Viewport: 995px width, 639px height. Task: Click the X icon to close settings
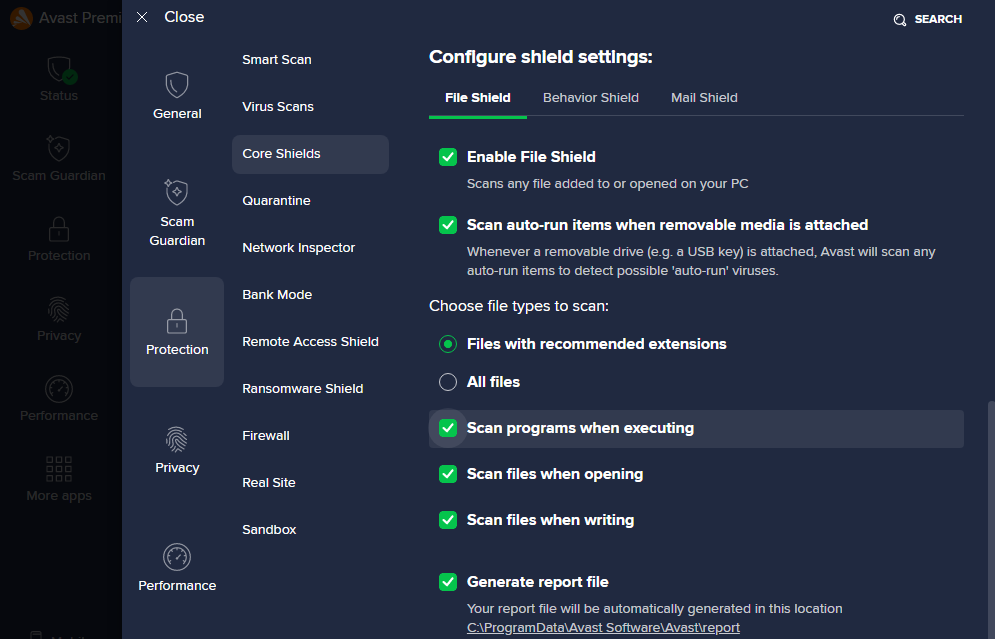142,17
